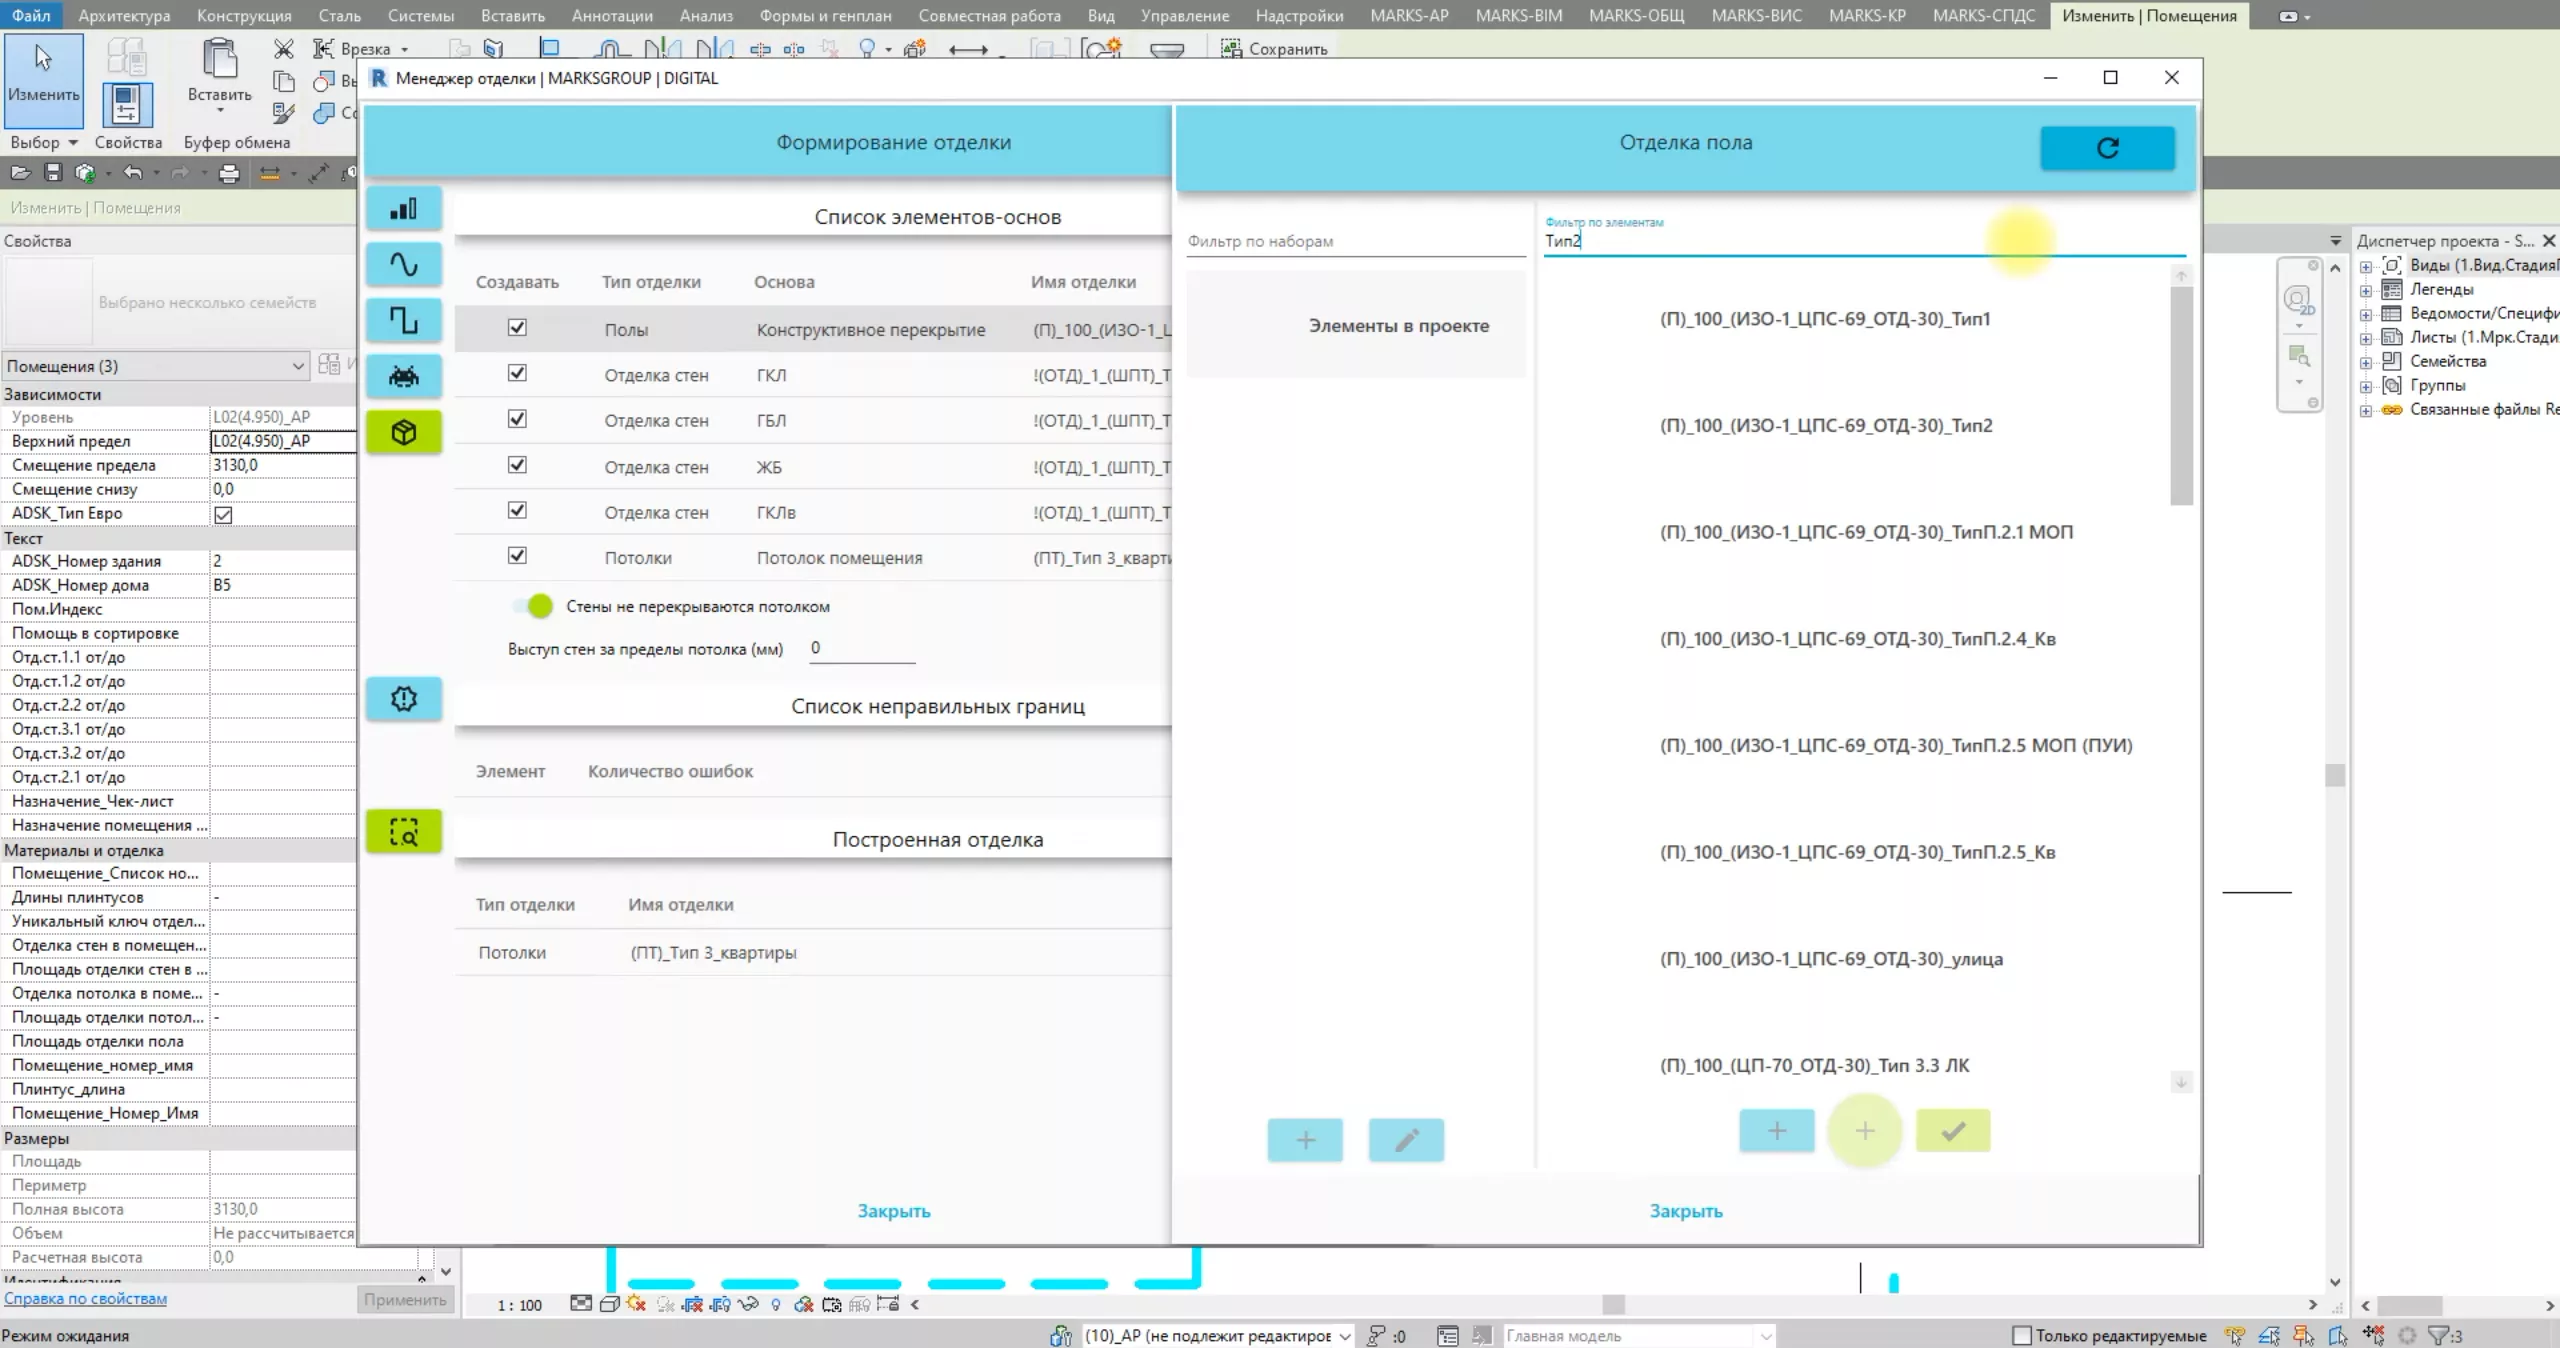This screenshot has width=2560, height=1348.
Task: Switch to the MARKS-BIM ribbon tab
Action: pos(1518,15)
